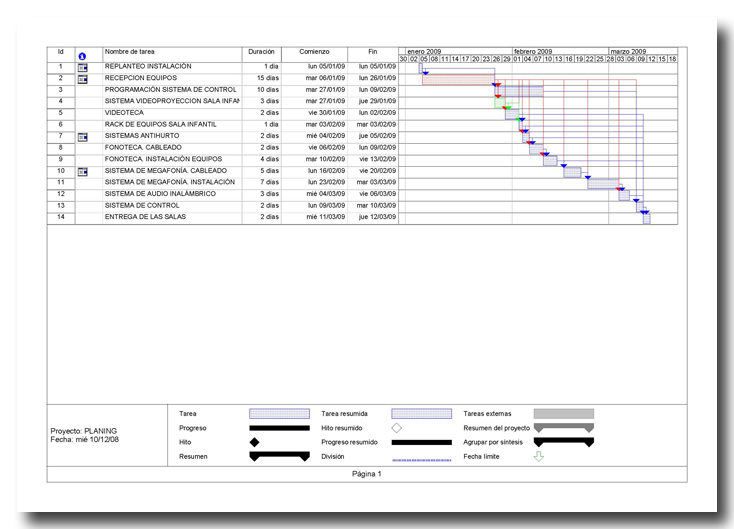Select task name RECEPCION EQUIPOS

pyautogui.click(x=141, y=78)
